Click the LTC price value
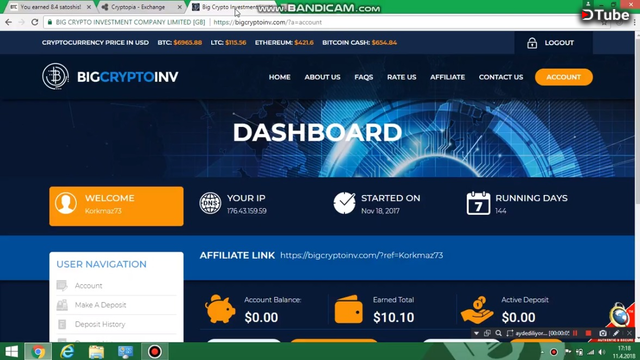Viewport: 640px width, 360px height. pyautogui.click(x=236, y=42)
